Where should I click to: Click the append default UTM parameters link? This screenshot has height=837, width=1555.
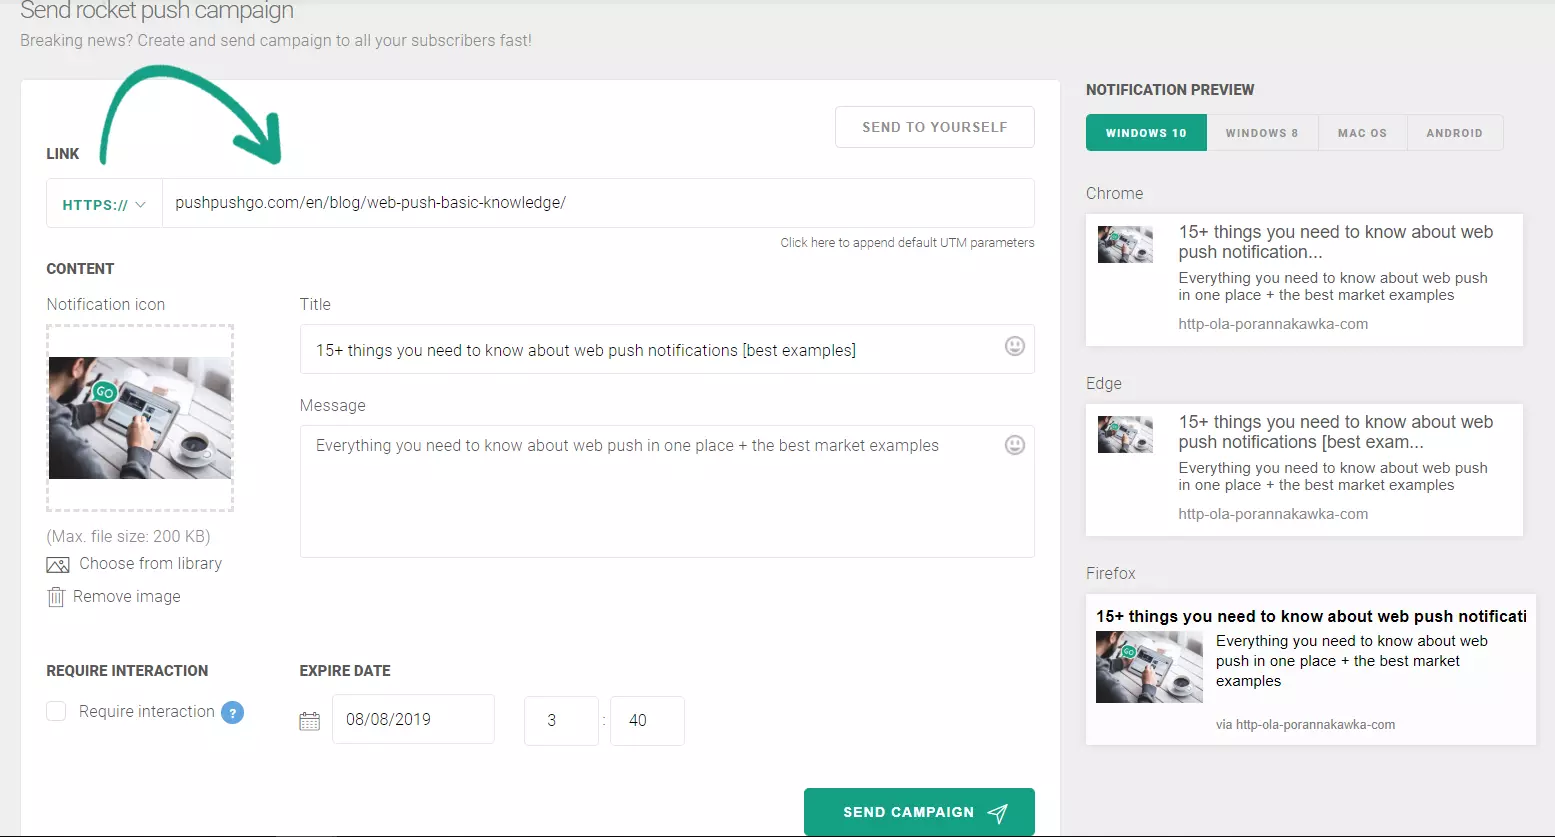907,243
